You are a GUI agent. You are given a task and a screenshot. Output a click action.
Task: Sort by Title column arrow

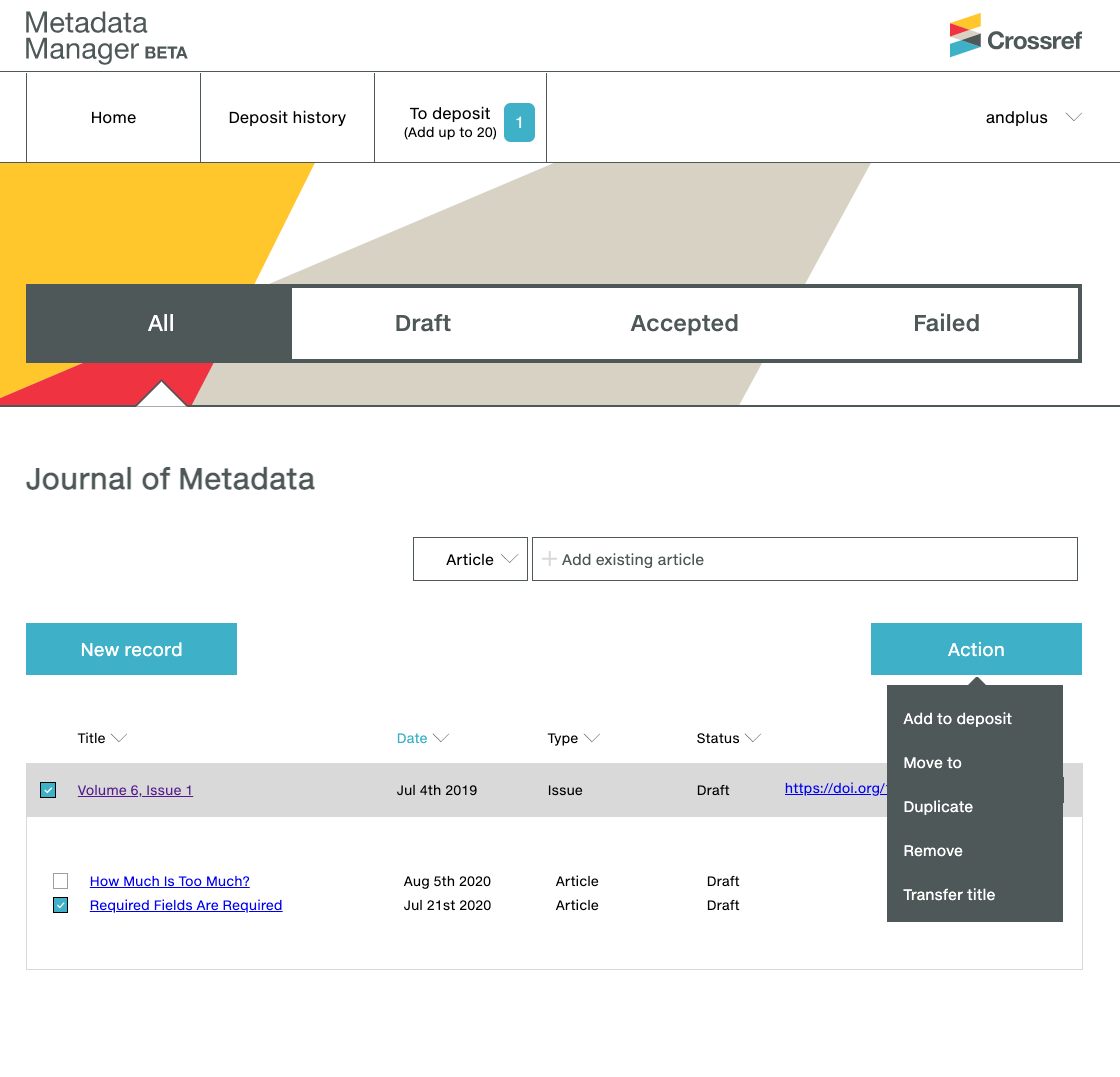click(119, 739)
